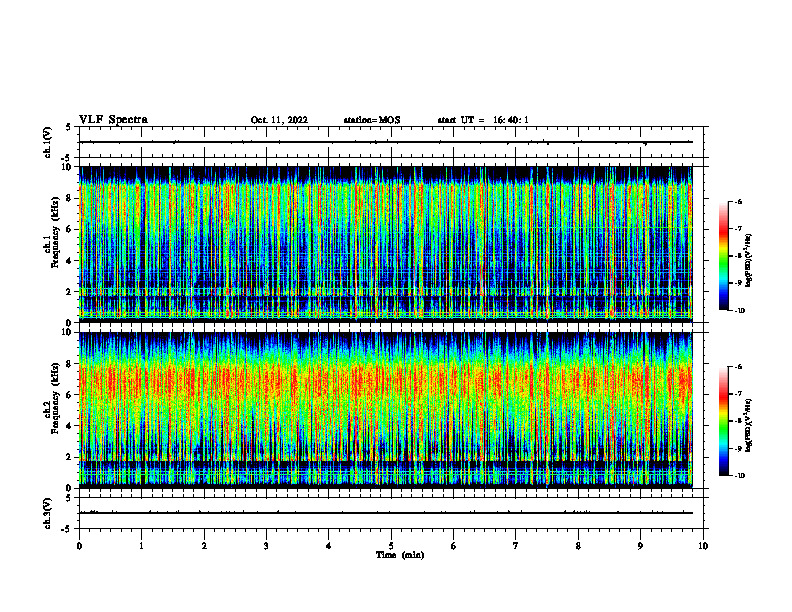Click the ch.3 voltage waveform trace
The height and width of the screenshot is (612, 792).
click(x=385, y=513)
